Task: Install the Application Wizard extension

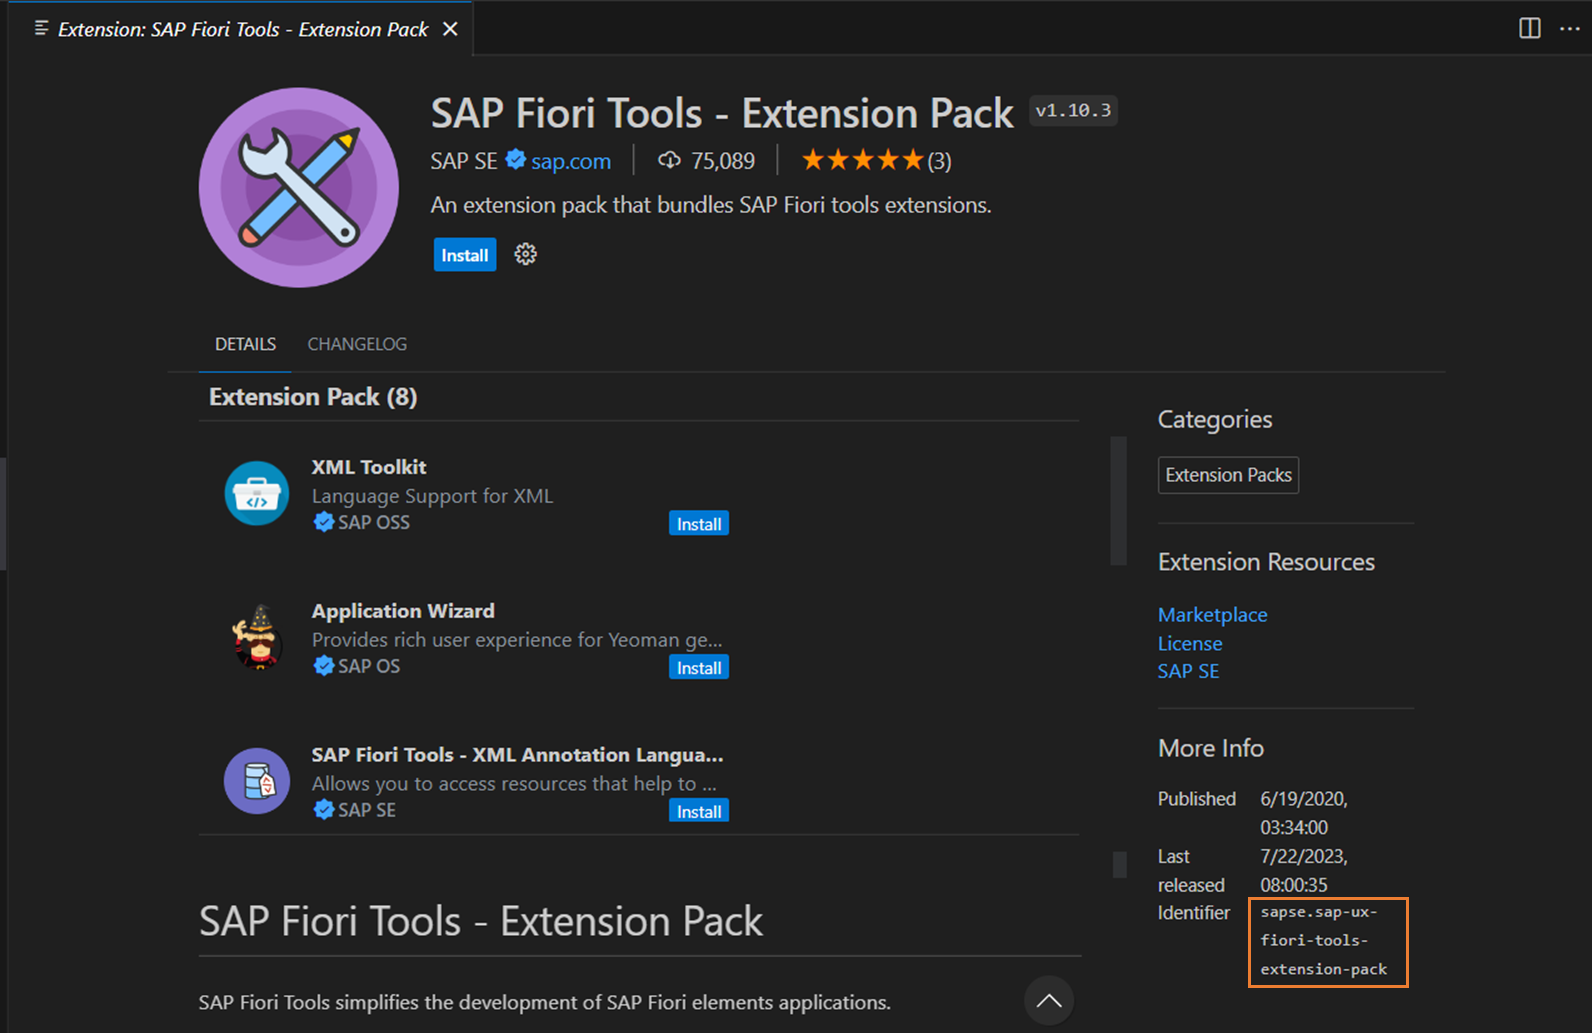Action: tap(698, 668)
